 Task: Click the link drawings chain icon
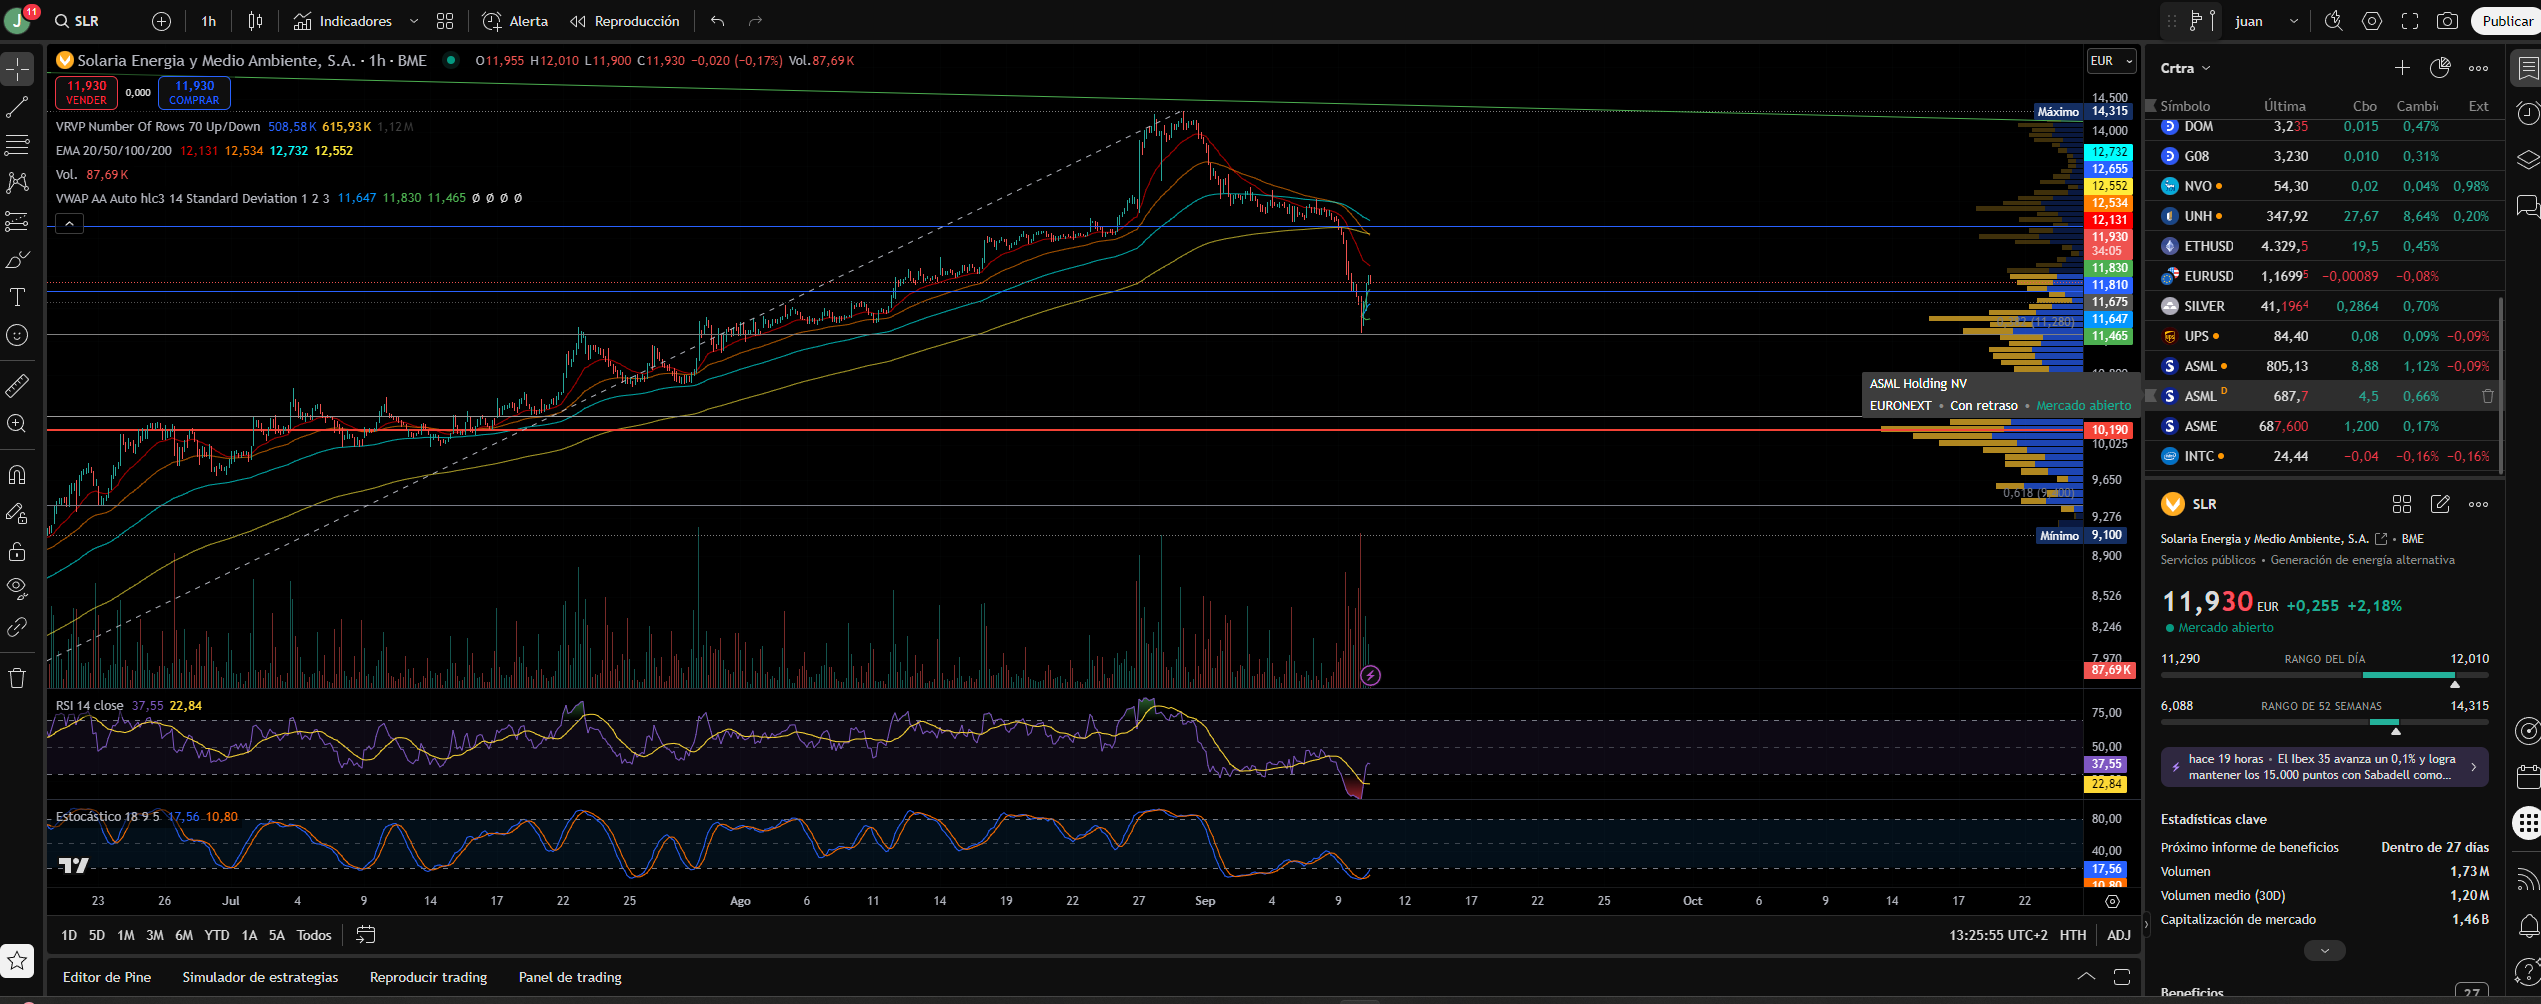[x=17, y=627]
